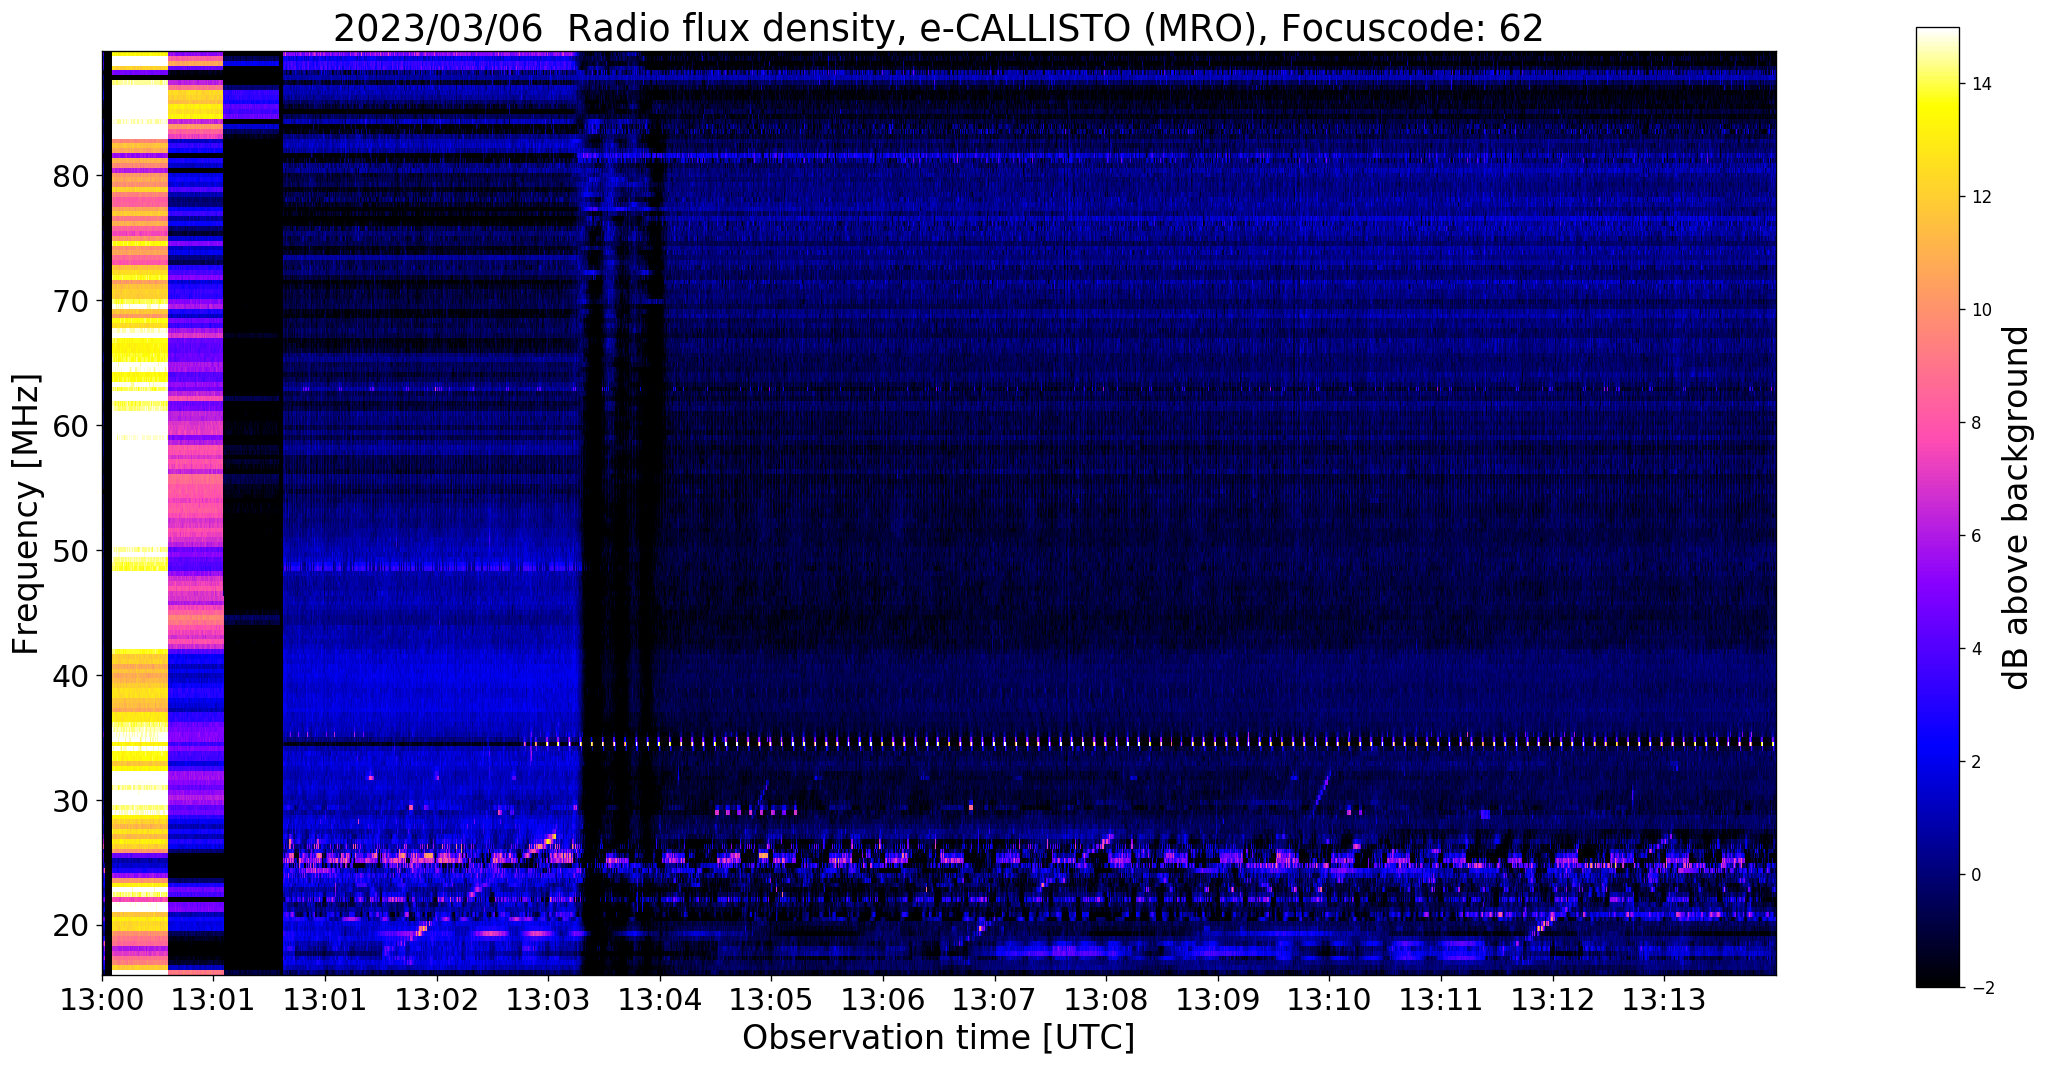Click the colorbar tick label 0
This screenshot has width=2047, height=1067.
[1974, 875]
